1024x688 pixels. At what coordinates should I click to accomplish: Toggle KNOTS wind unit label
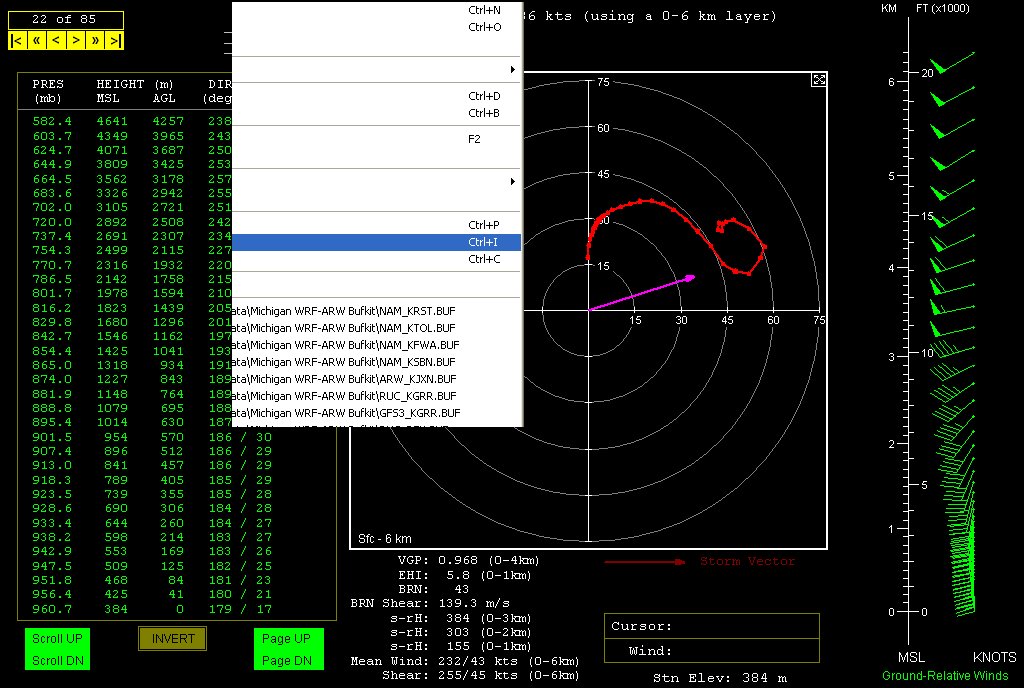[994, 657]
